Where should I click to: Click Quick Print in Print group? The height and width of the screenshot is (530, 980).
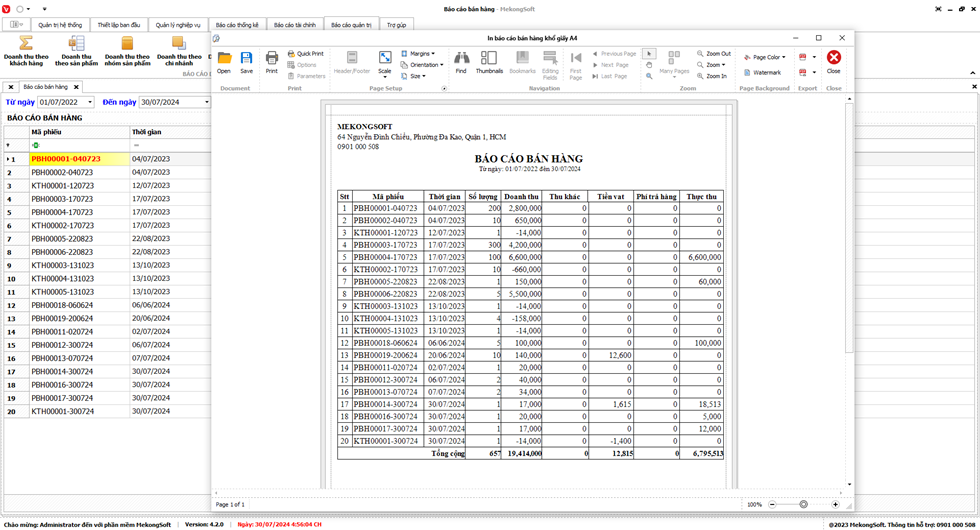pyautogui.click(x=306, y=53)
